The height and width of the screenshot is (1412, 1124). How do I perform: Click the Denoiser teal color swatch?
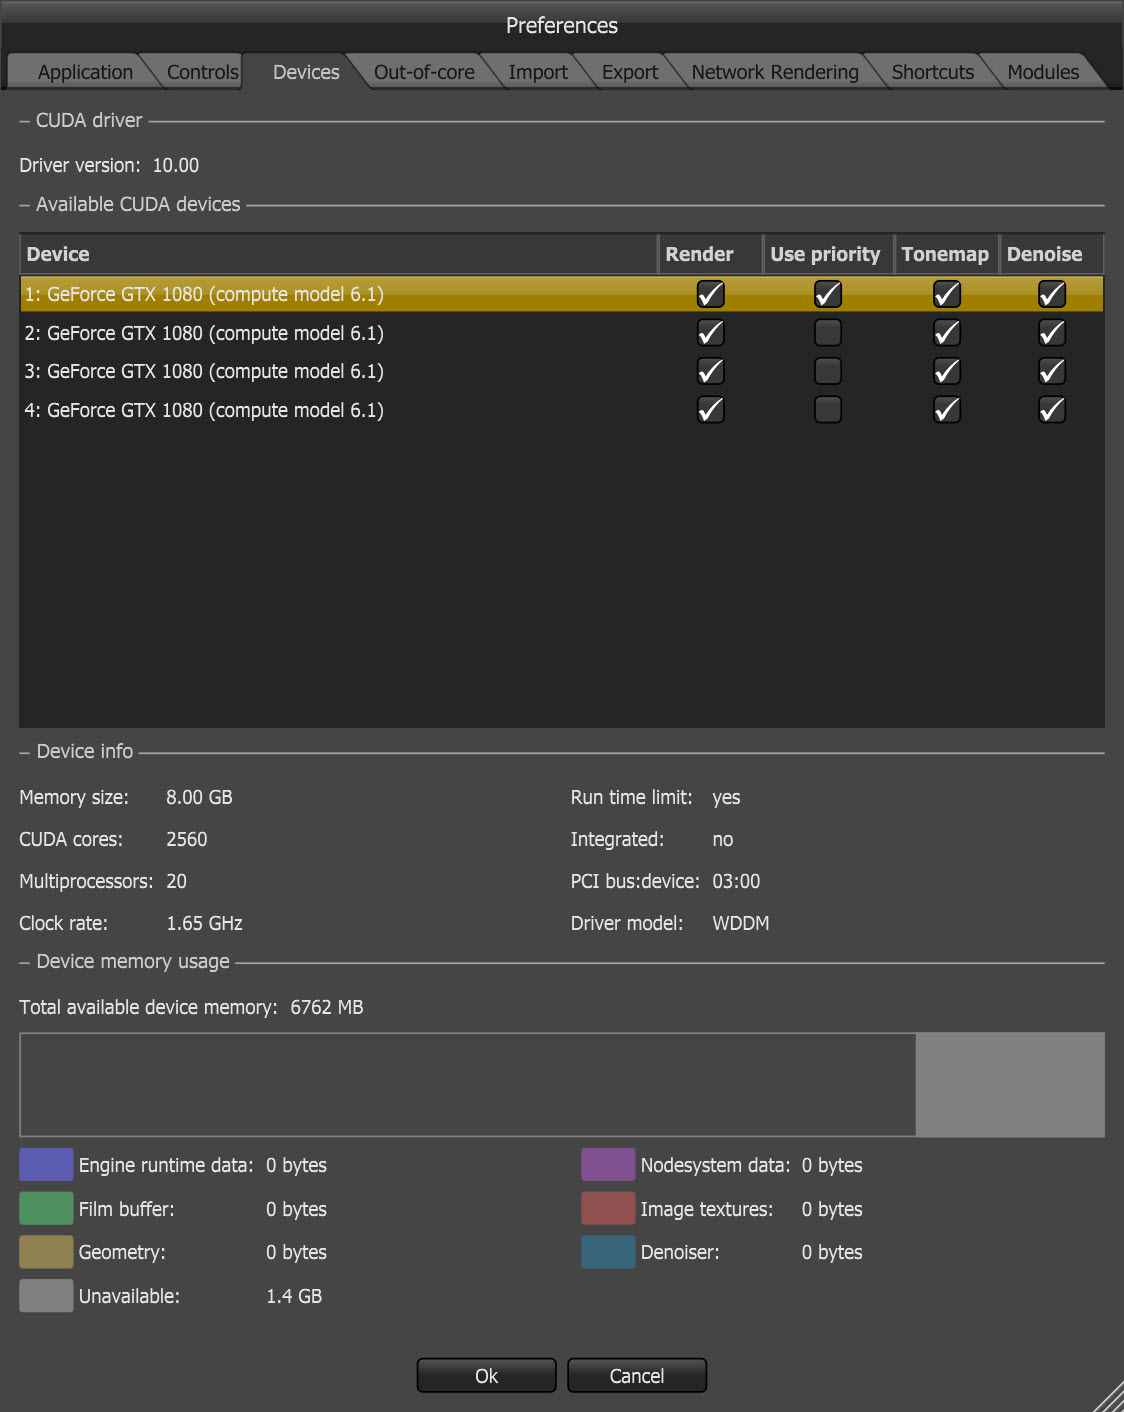607,1252
